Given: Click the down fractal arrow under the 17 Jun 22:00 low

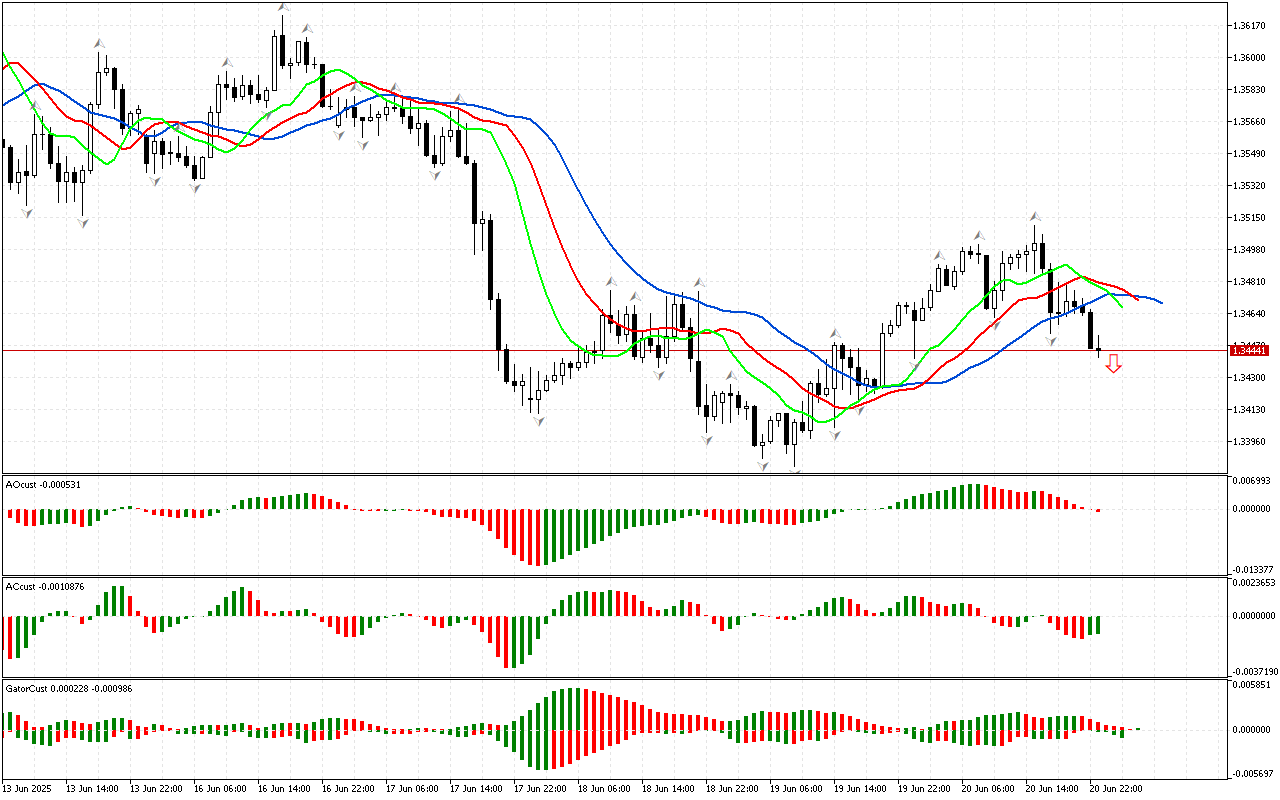Looking at the screenshot, I should pyautogui.click(x=539, y=421).
